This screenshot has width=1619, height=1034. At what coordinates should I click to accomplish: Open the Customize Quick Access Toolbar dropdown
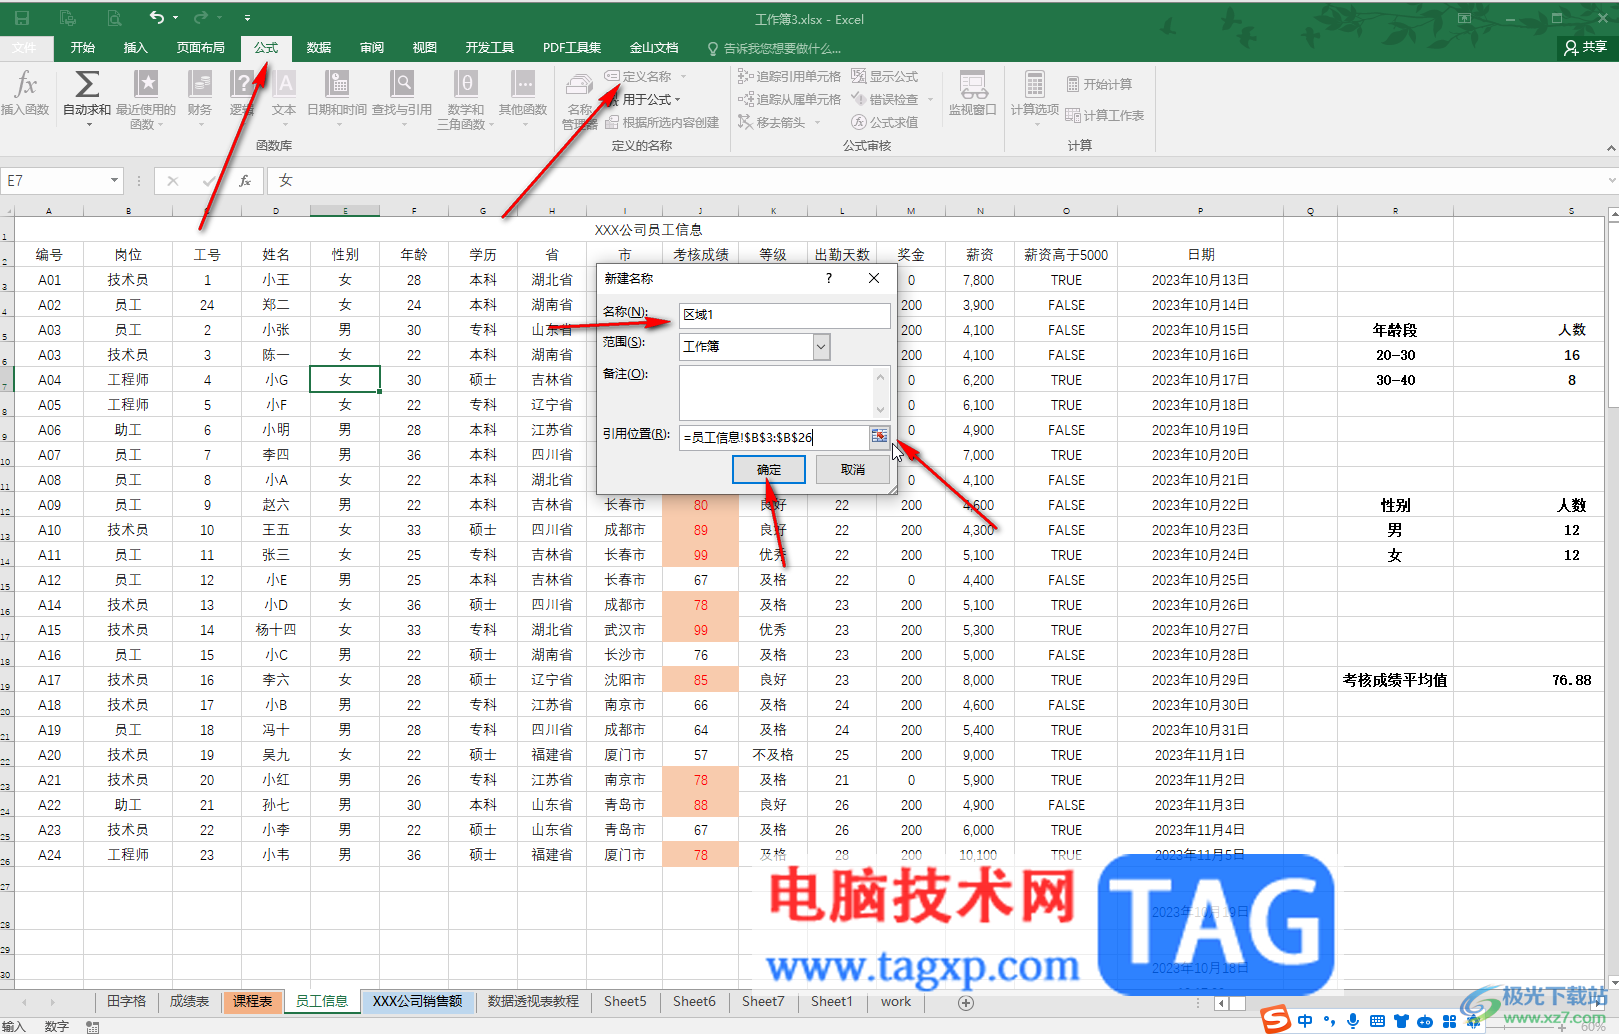[247, 18]
